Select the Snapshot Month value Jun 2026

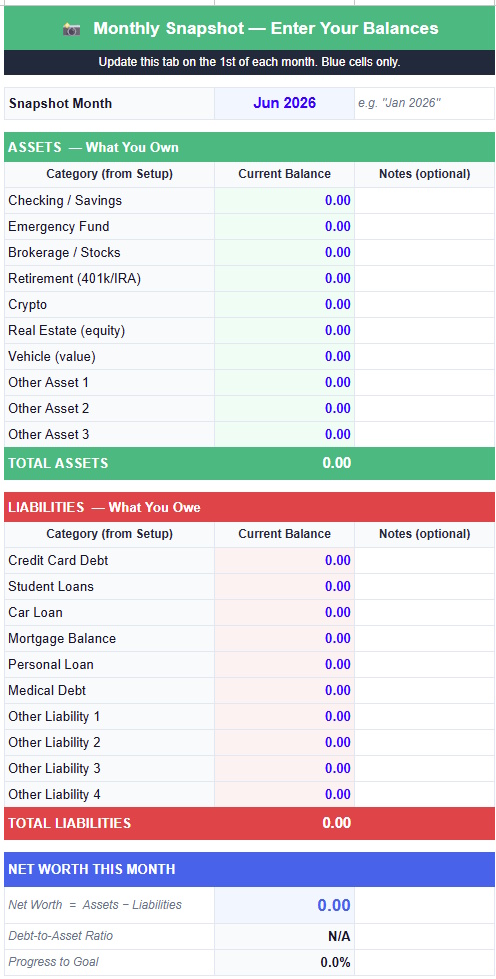click(284, 103)
